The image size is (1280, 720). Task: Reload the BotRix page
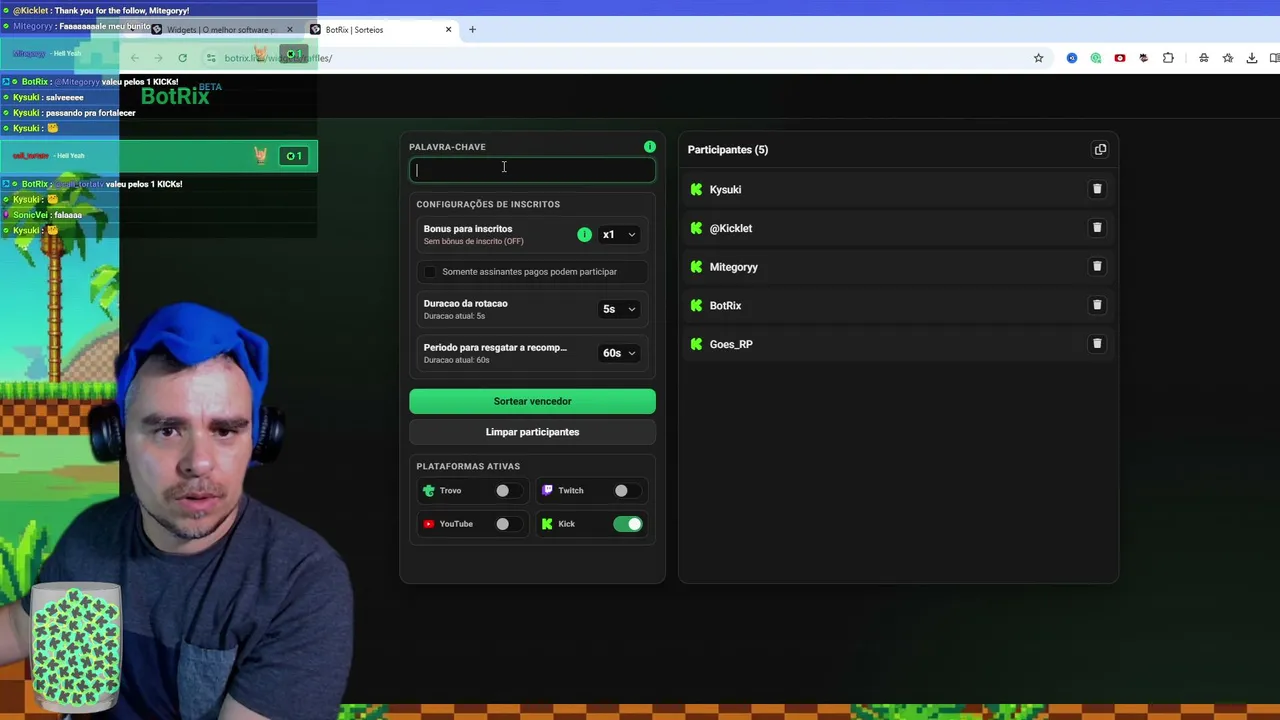(x=182, y=58)
